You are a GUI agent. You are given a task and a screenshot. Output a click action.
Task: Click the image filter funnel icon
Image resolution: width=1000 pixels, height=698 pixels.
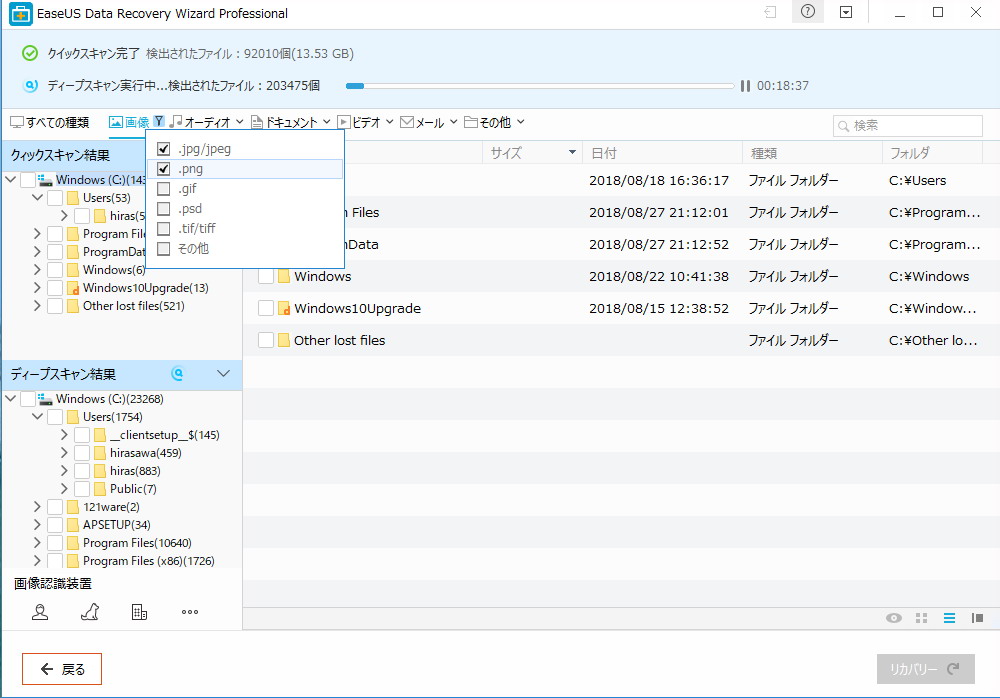click(x=159, y=121)
